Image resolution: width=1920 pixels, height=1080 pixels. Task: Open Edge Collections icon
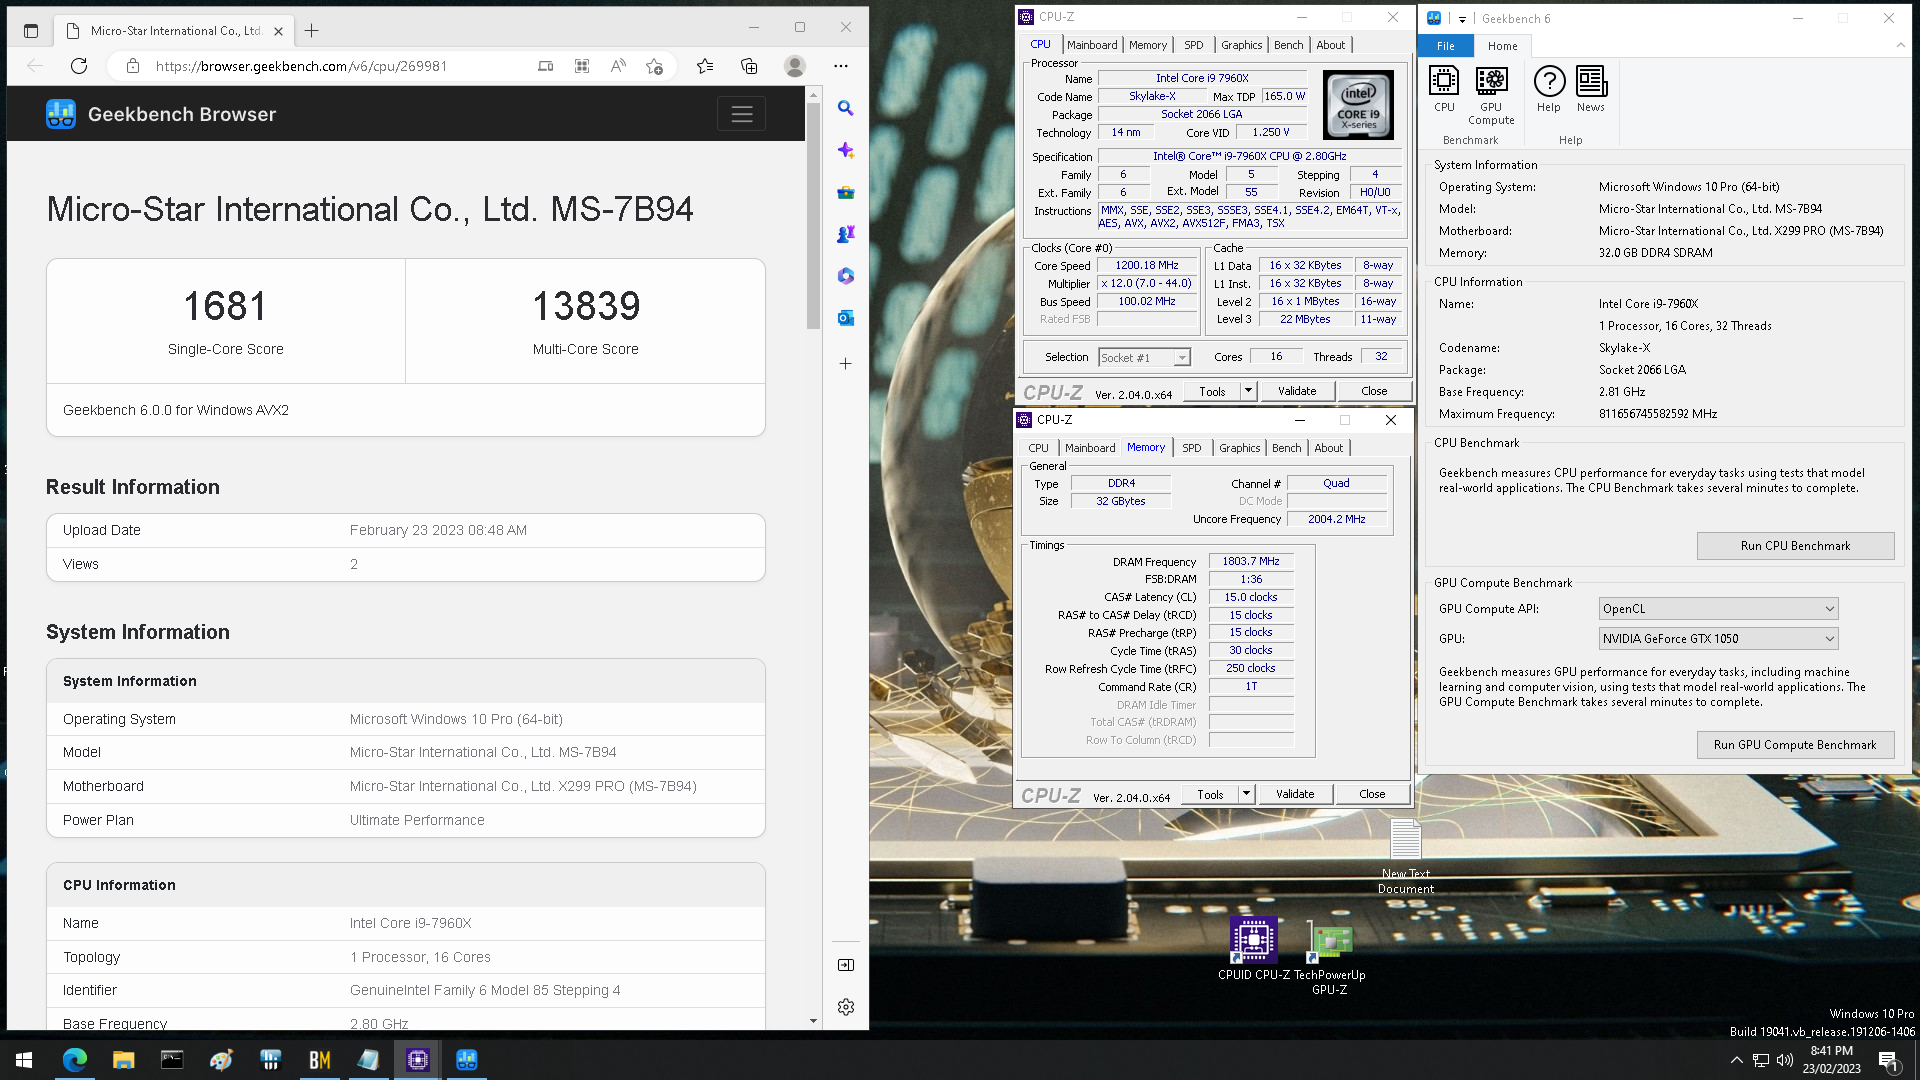point(749,66)
